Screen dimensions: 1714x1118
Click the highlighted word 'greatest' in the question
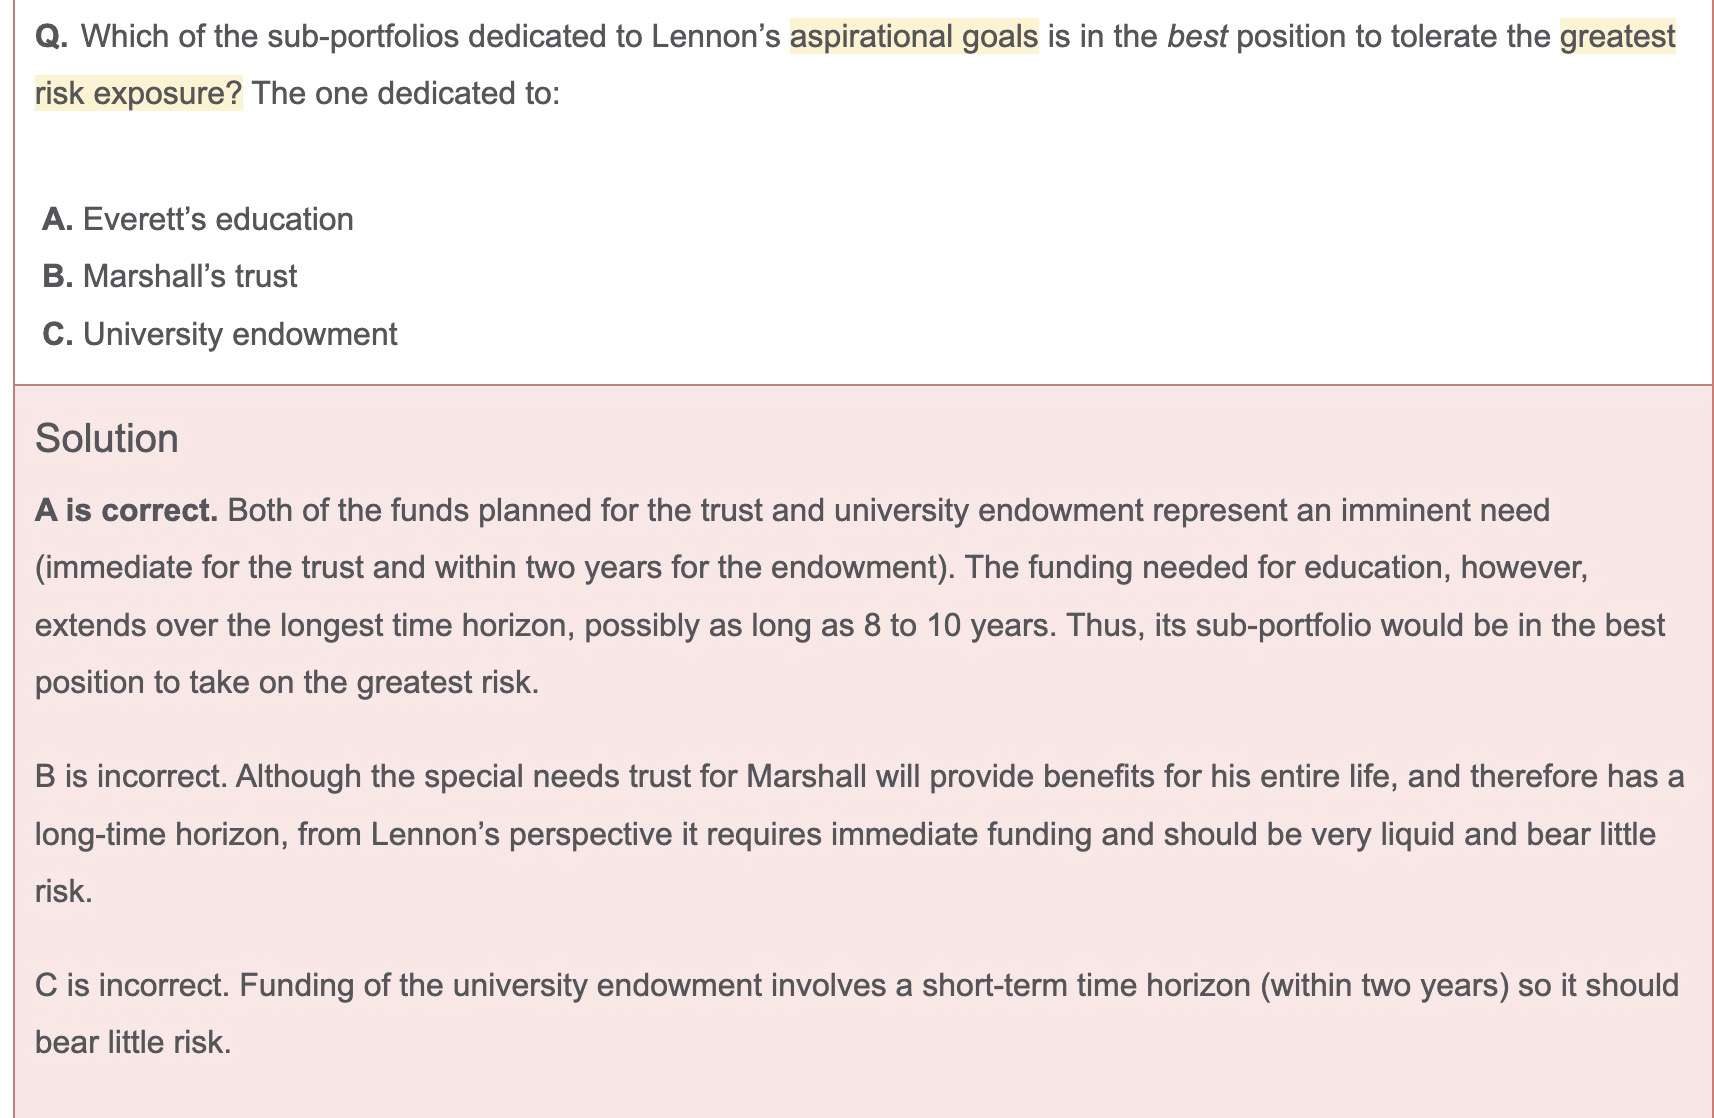pyautogui.click(x=1616, y=36)
